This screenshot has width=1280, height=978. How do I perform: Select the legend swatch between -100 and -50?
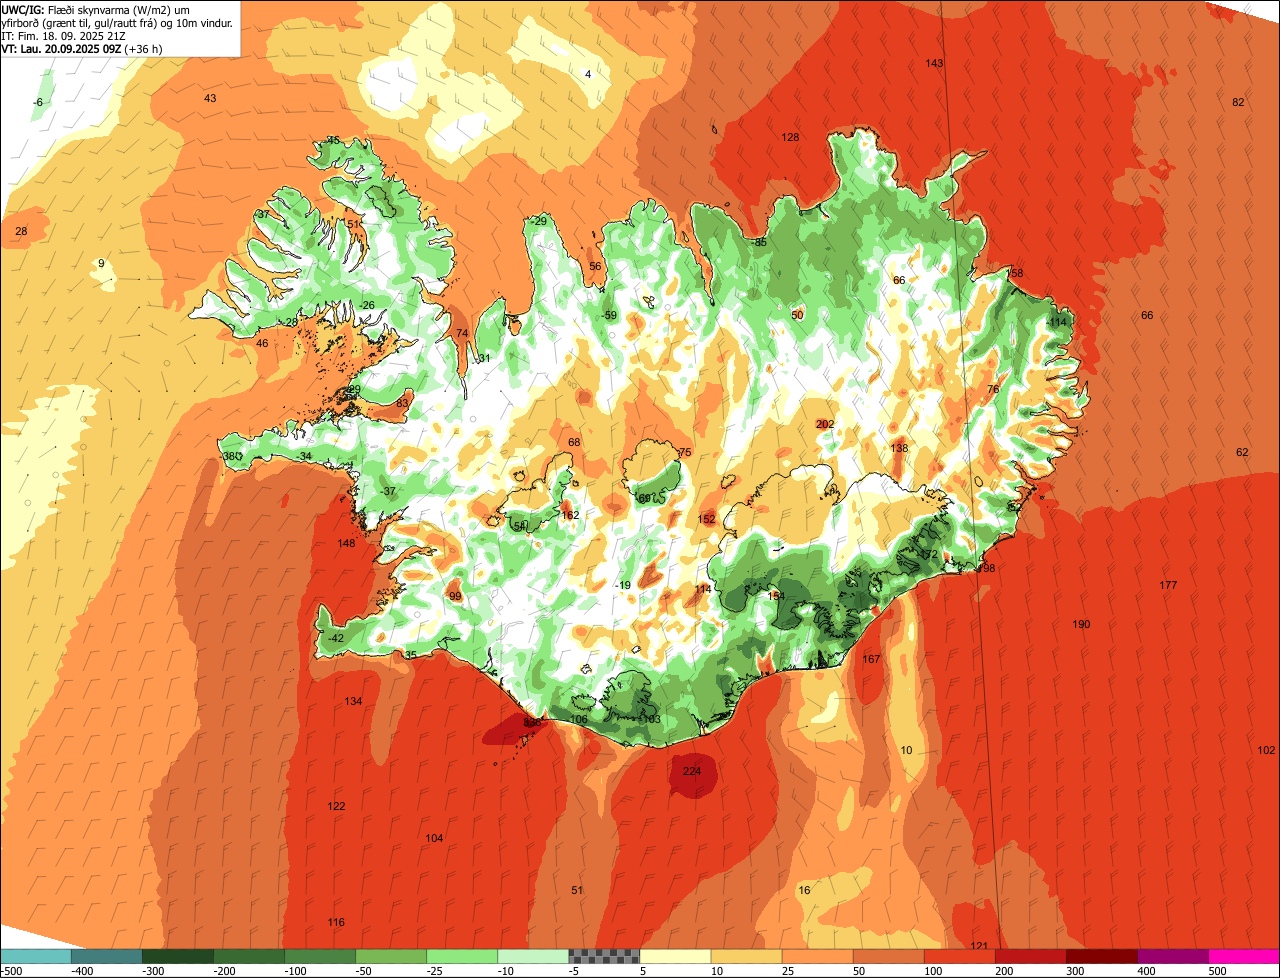pos(320,956)
